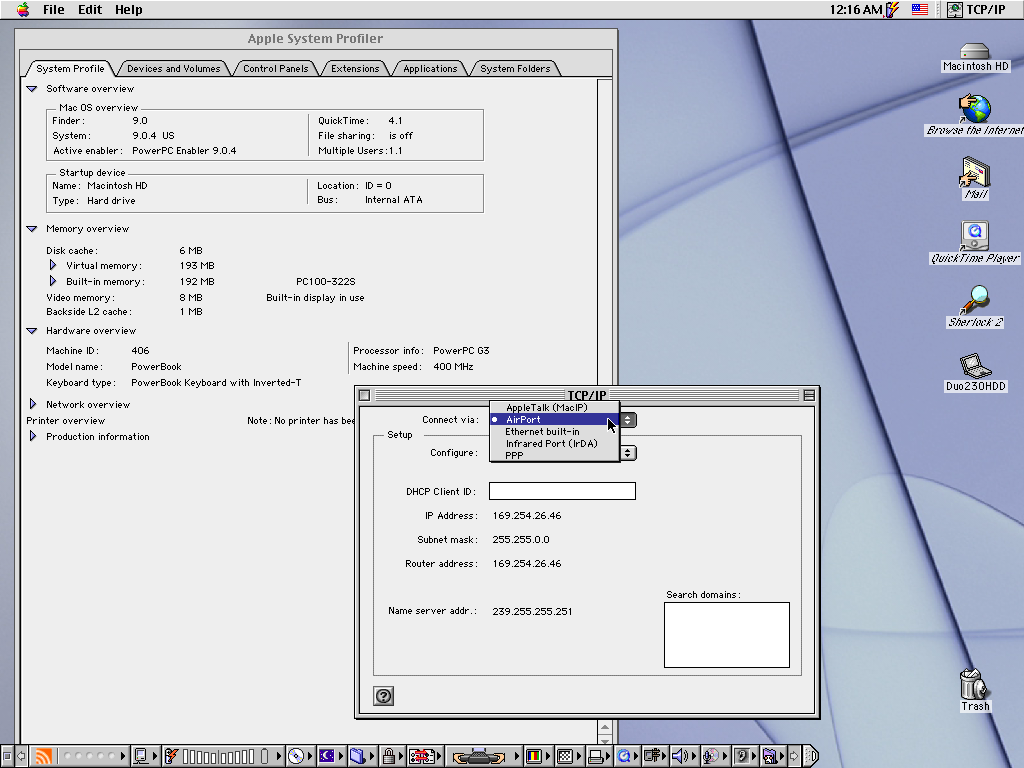Screen dimensions: 1024x768
Task: Switch to the Extensions tab
Action: [355, 69]
